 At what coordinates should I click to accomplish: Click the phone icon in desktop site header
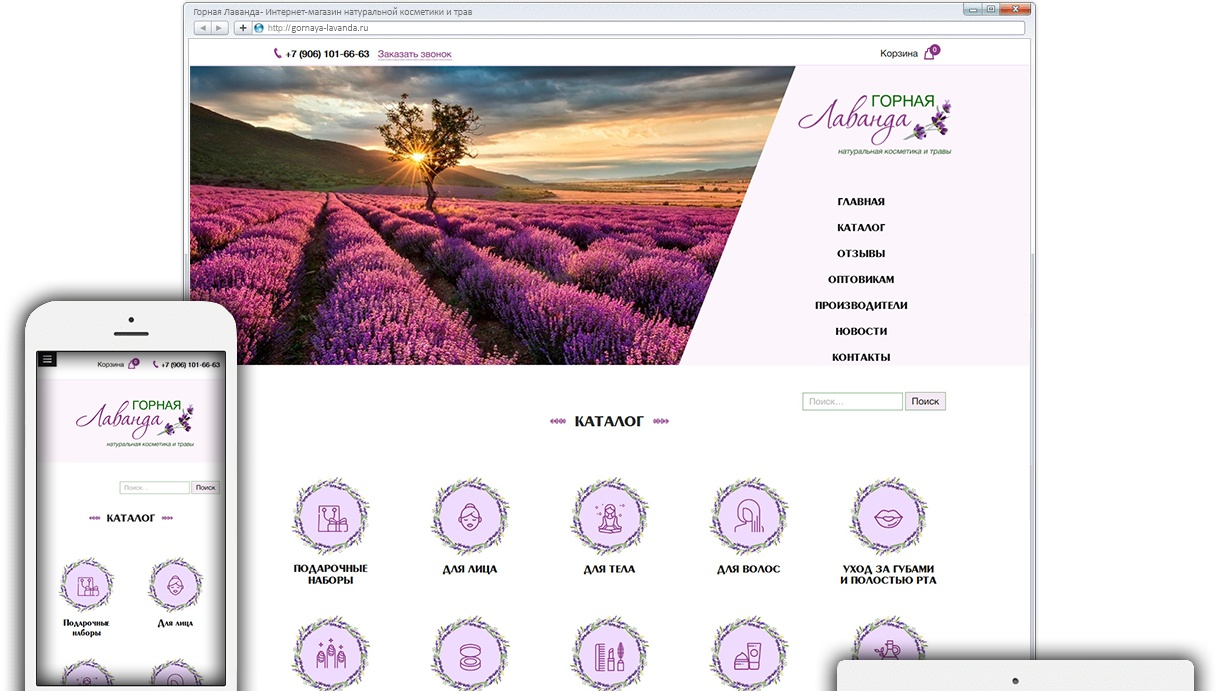(278, 54)
